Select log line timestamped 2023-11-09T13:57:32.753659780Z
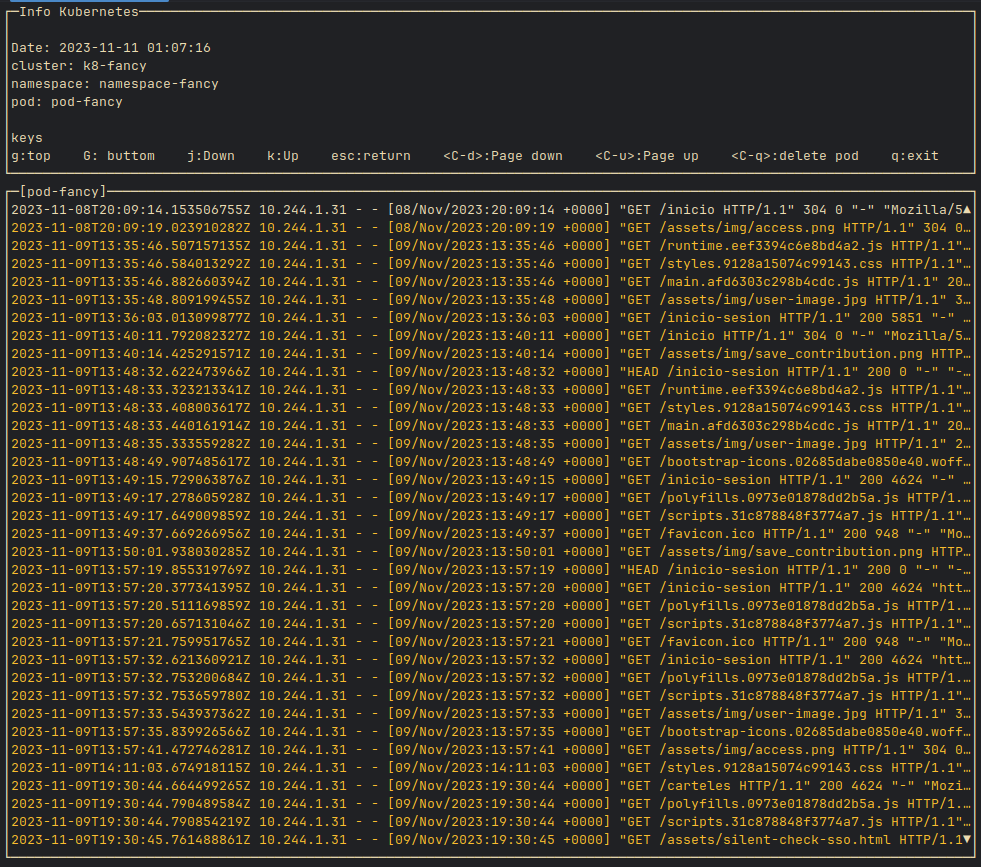981x867 pixels. [490, 696]
